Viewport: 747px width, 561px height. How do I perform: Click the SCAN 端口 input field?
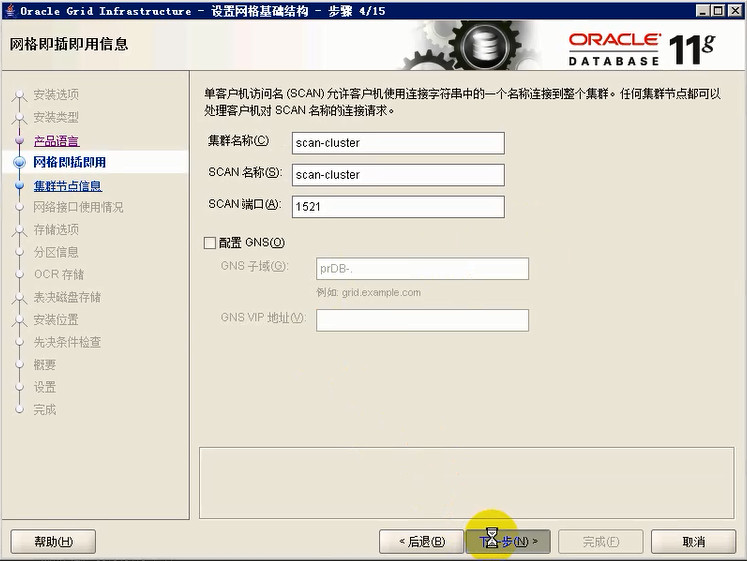(x=398, y=207)
